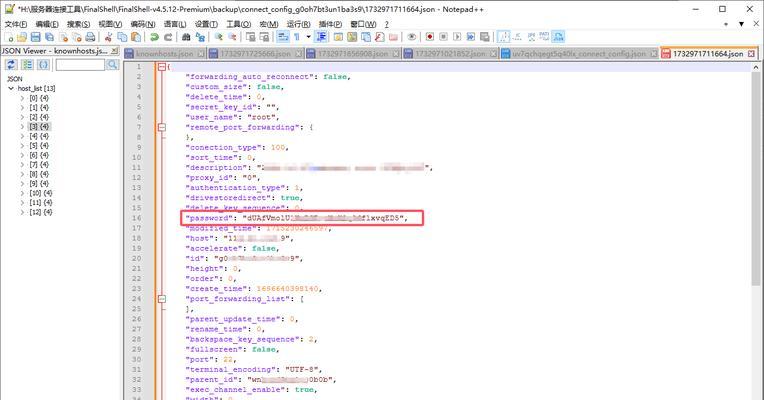The width and height of the screenshot is (764, 400).
Task: Collapse the host_list [13] tree node
Action: [x=11, y=88]
